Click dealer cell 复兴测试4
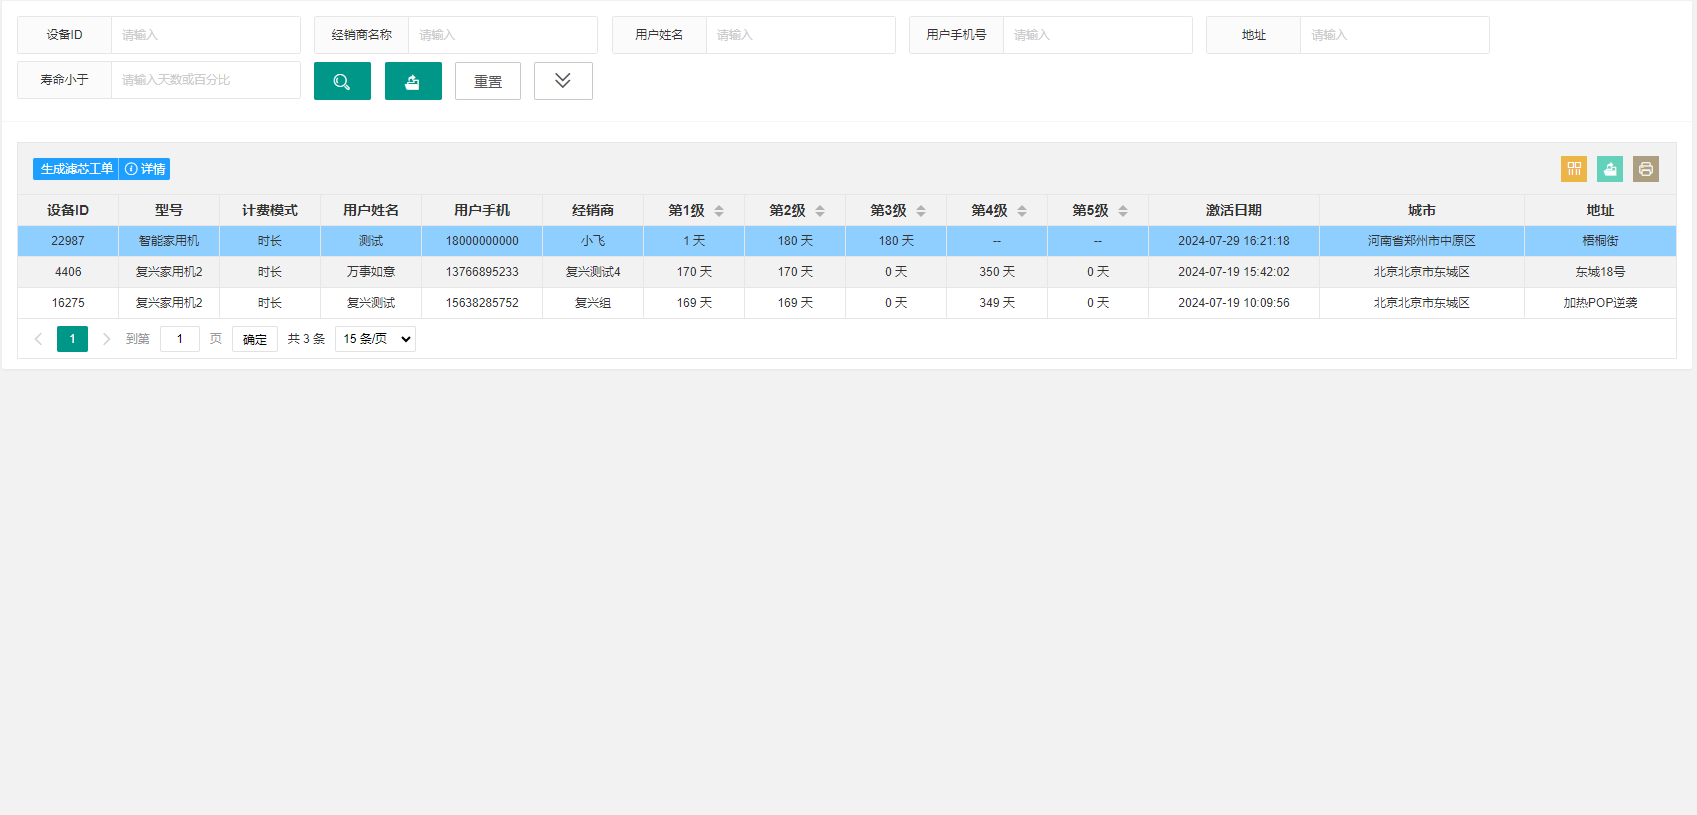Screen dimensions: 1697x815 593,272
